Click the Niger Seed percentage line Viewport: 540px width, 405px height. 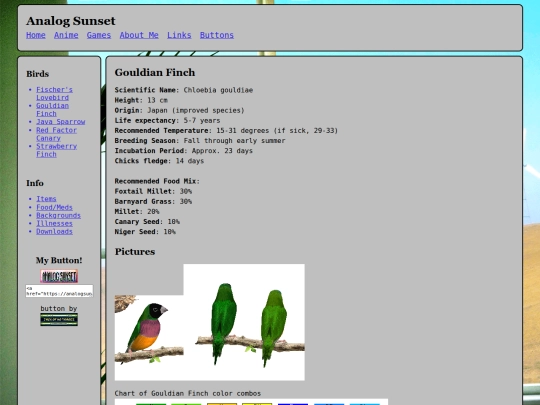pos(145,232)
